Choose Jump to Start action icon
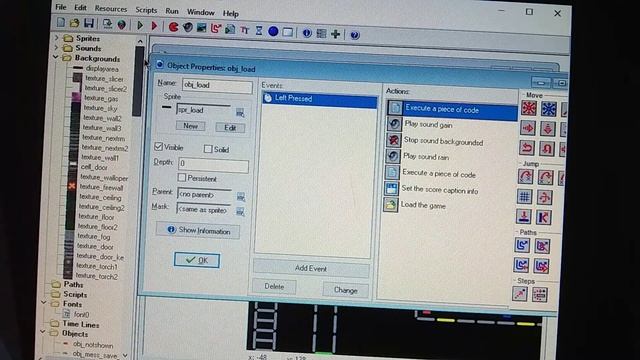Image resolution: width=640 pixels, height=360 pixels. tap(545, 177)
